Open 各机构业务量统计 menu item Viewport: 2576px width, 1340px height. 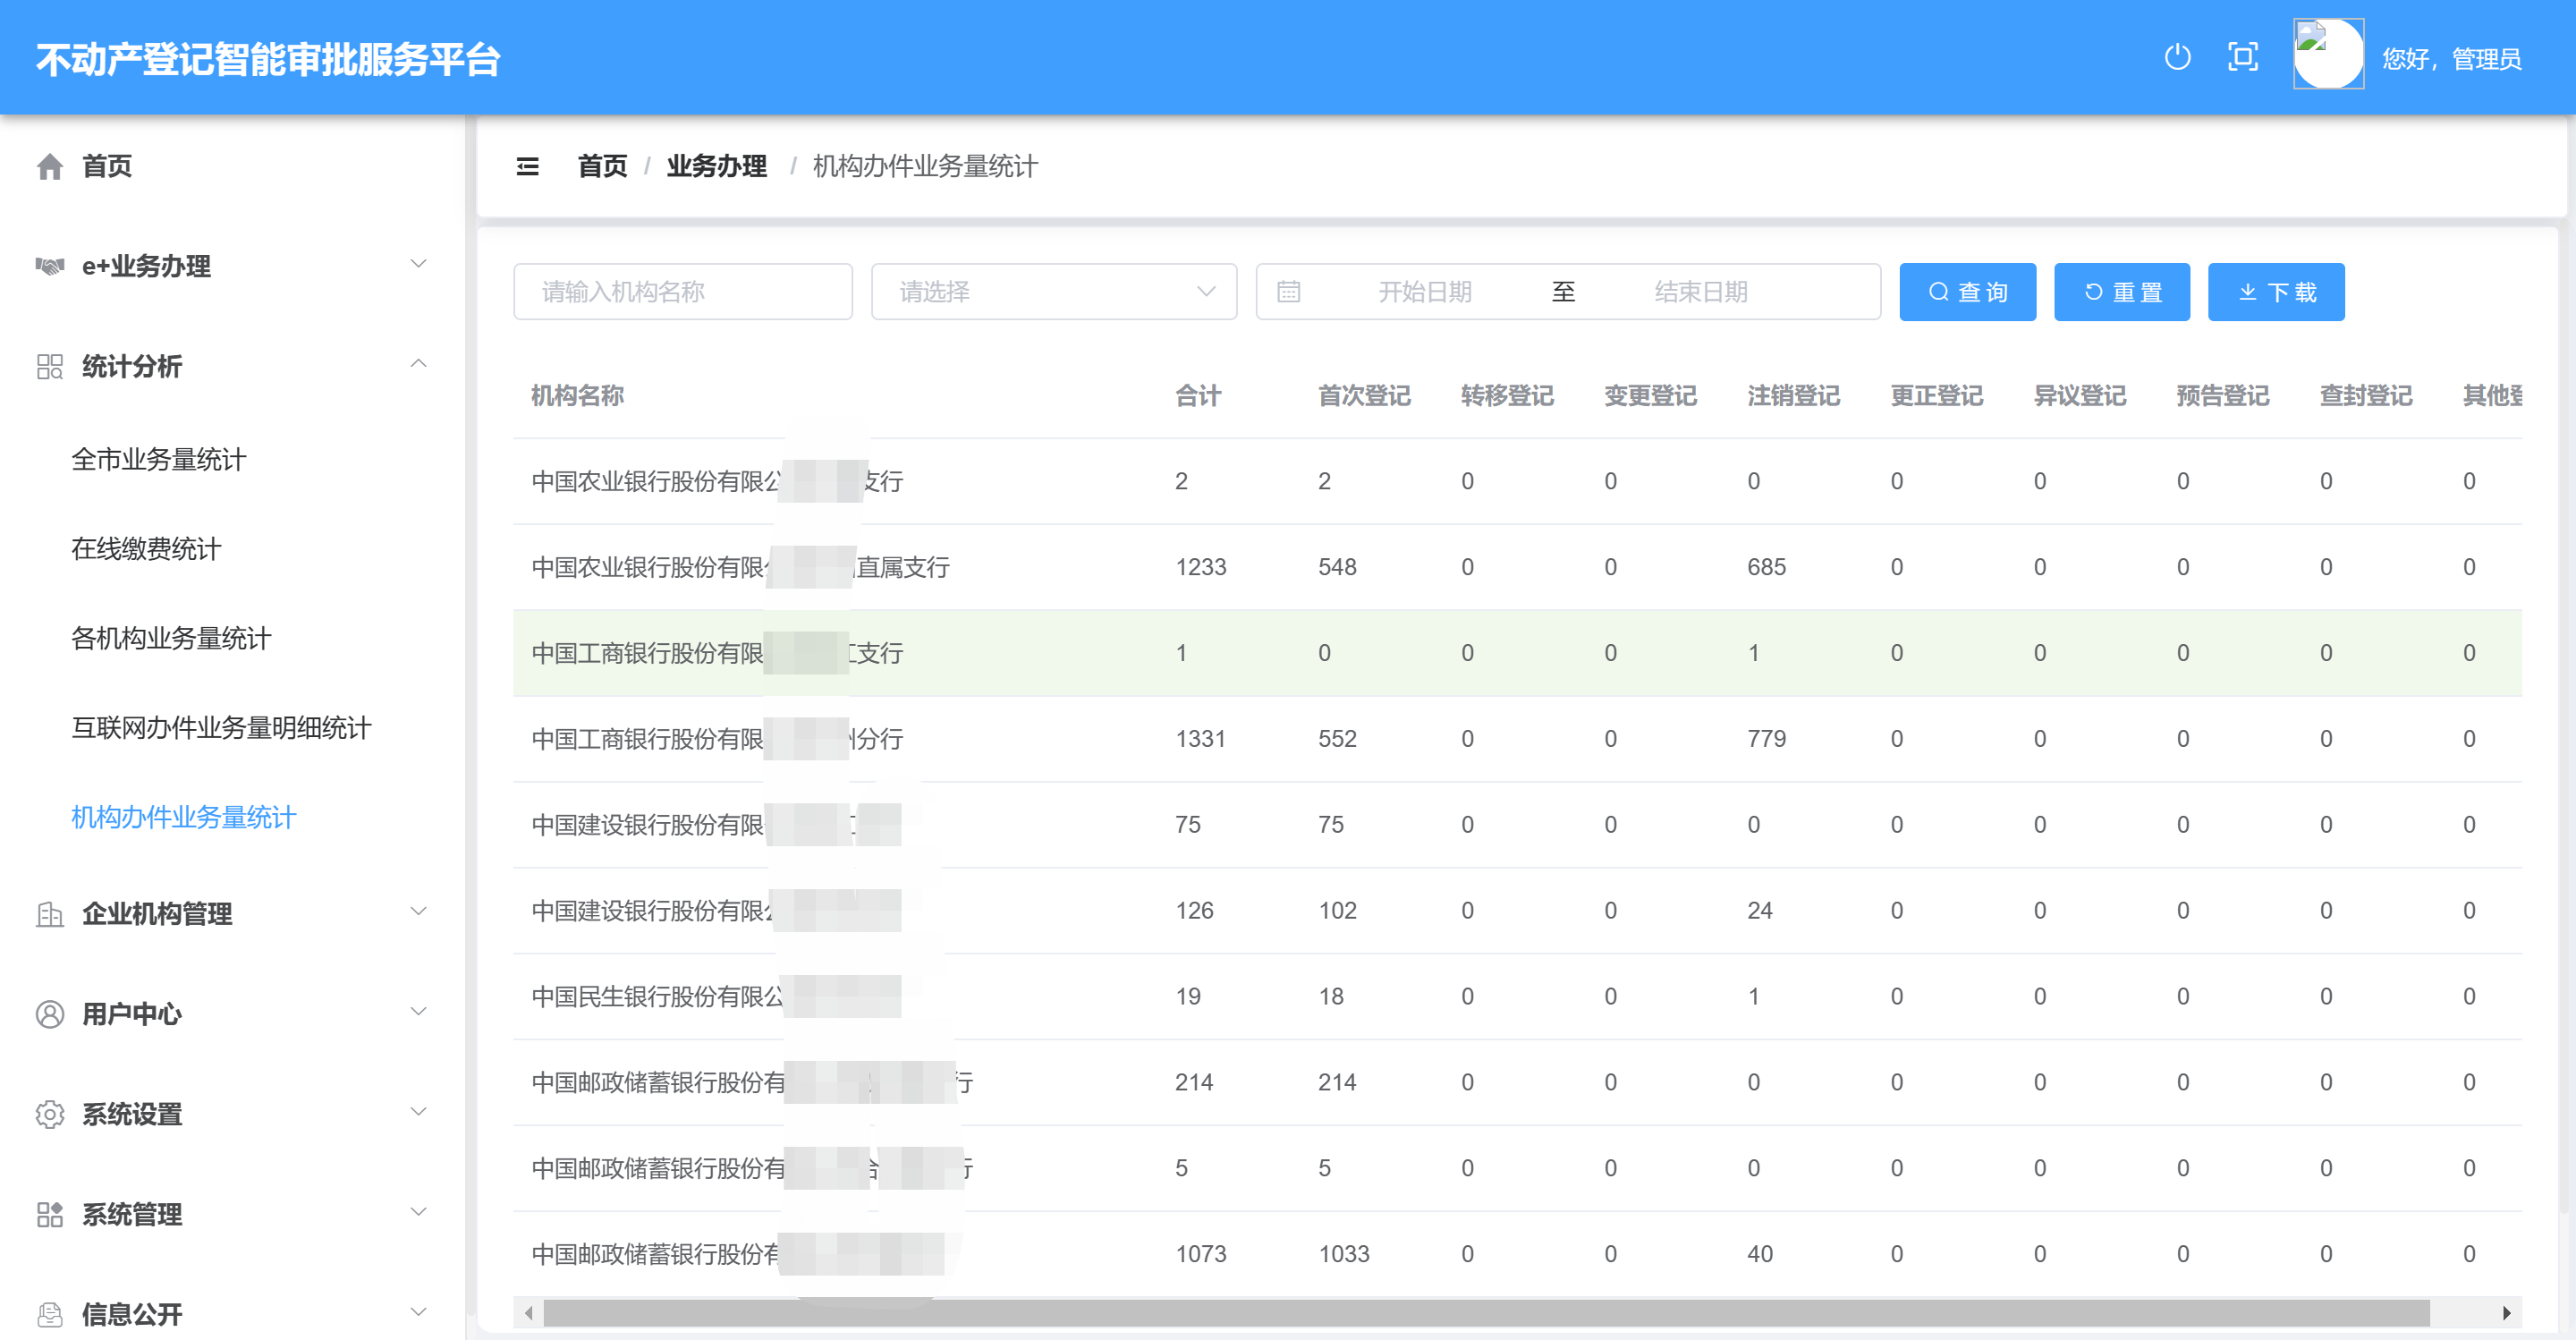(x=171, y=638)
